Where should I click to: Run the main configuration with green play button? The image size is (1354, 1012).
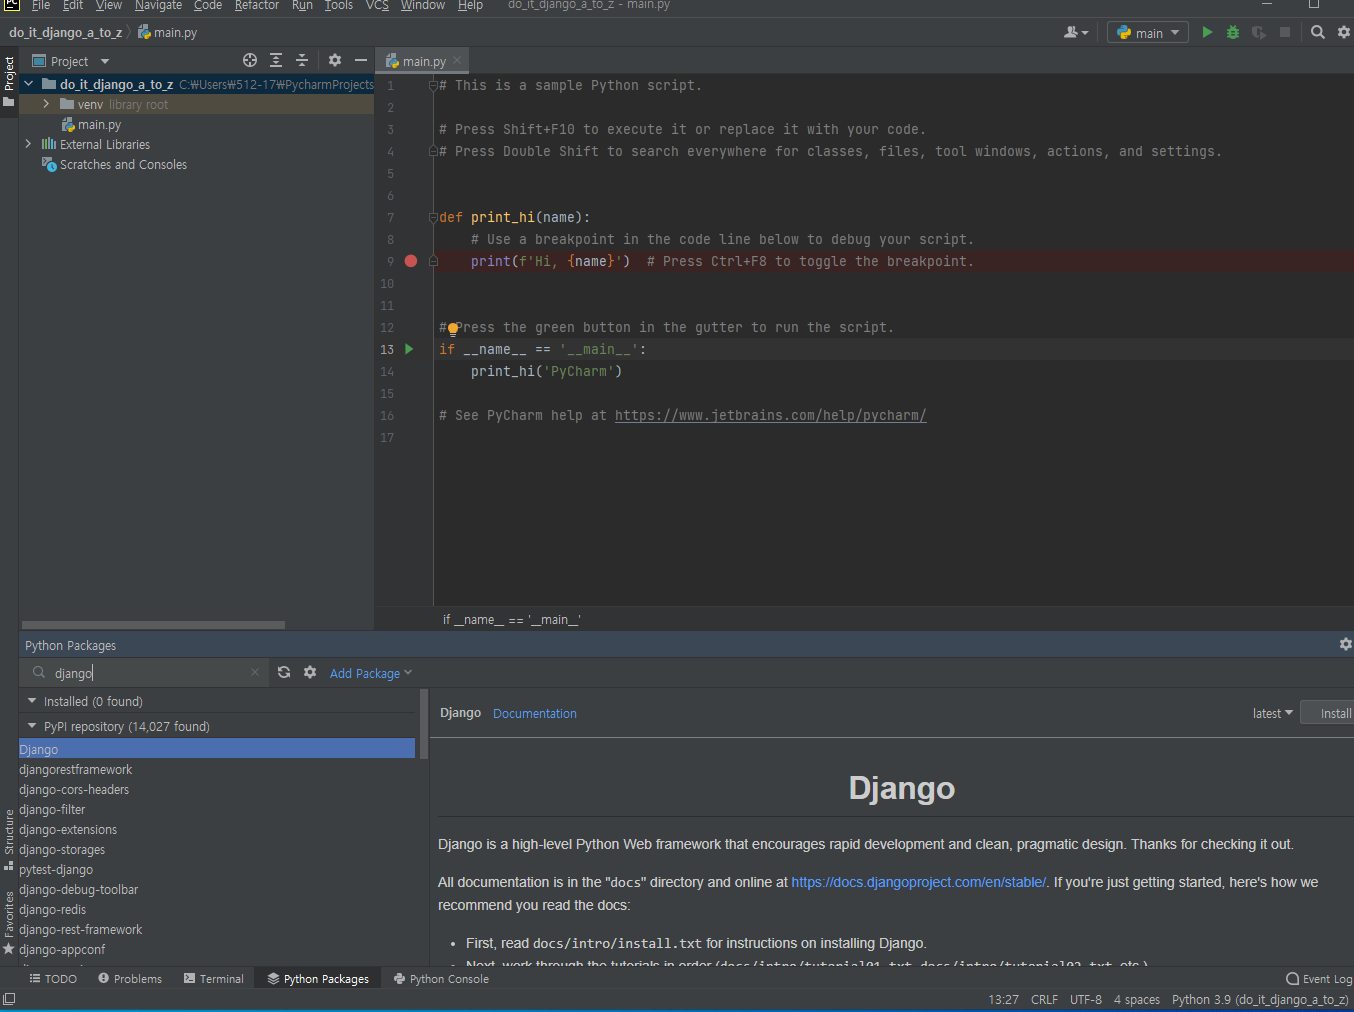point(1207,33)
